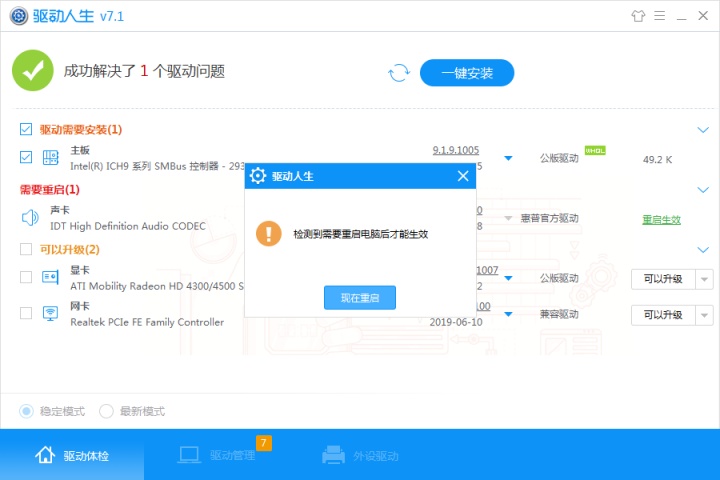Click the 需要重启(1) section header
This screenshot has height=480, width=720.
pyautogui.click(x=50, y=189)
